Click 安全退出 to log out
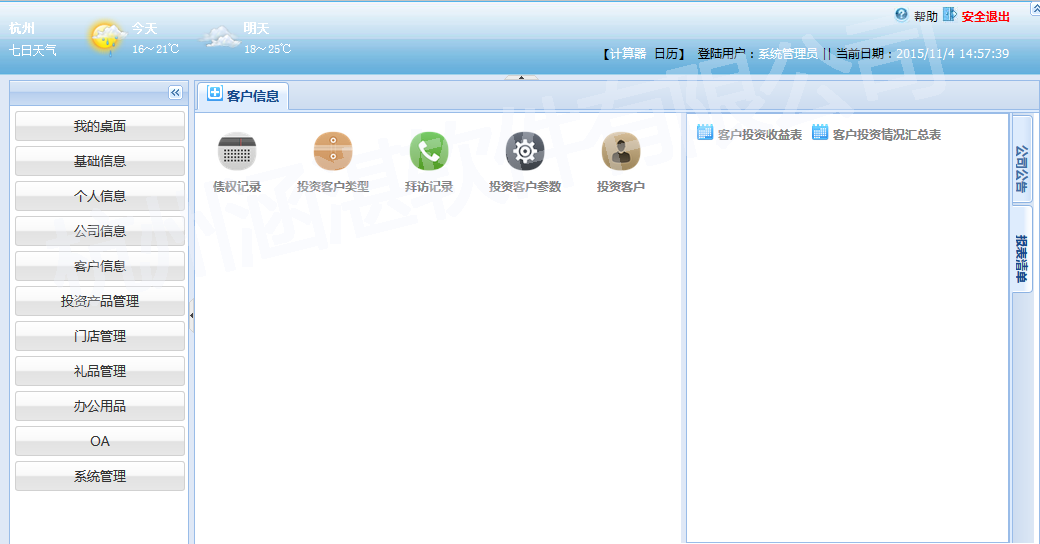Viewport: 1040px width, 544px height. coord(985,16)
